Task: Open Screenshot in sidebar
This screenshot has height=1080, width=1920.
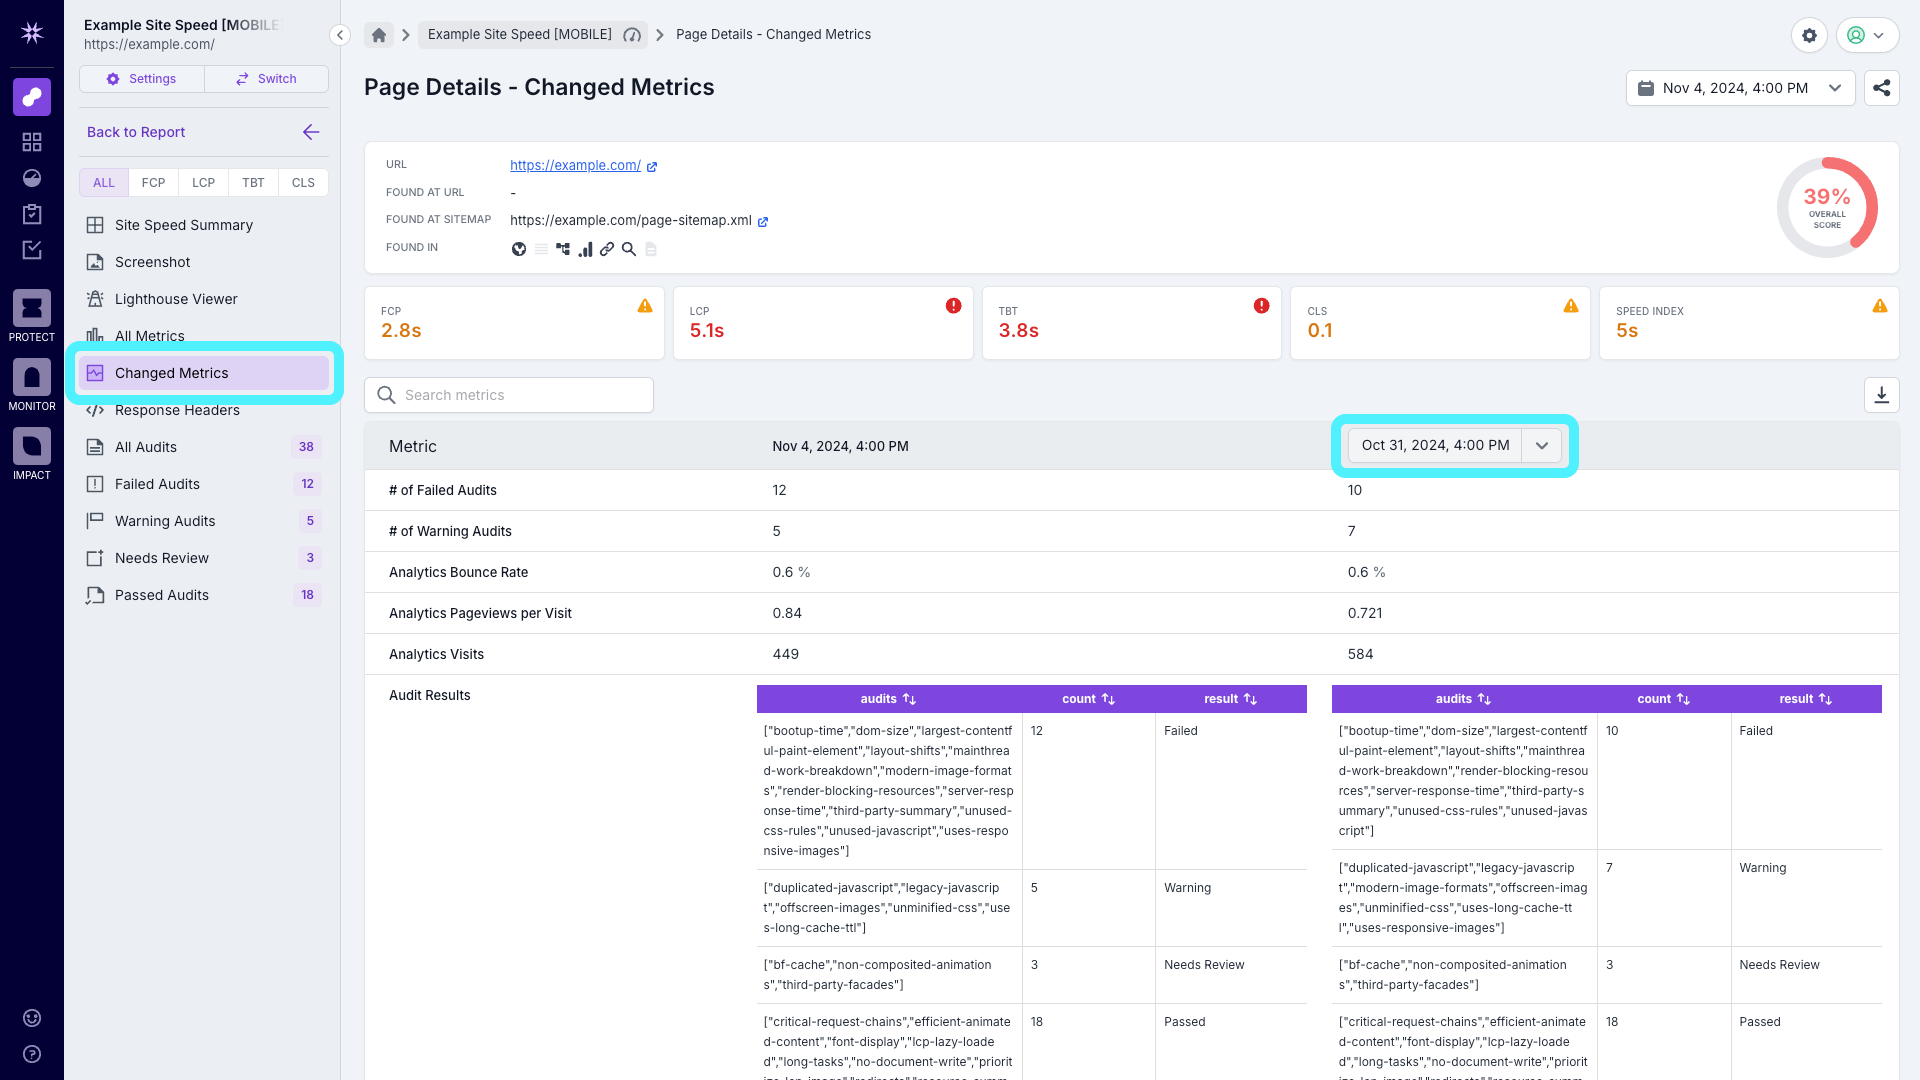Action: tap(204, 262)
